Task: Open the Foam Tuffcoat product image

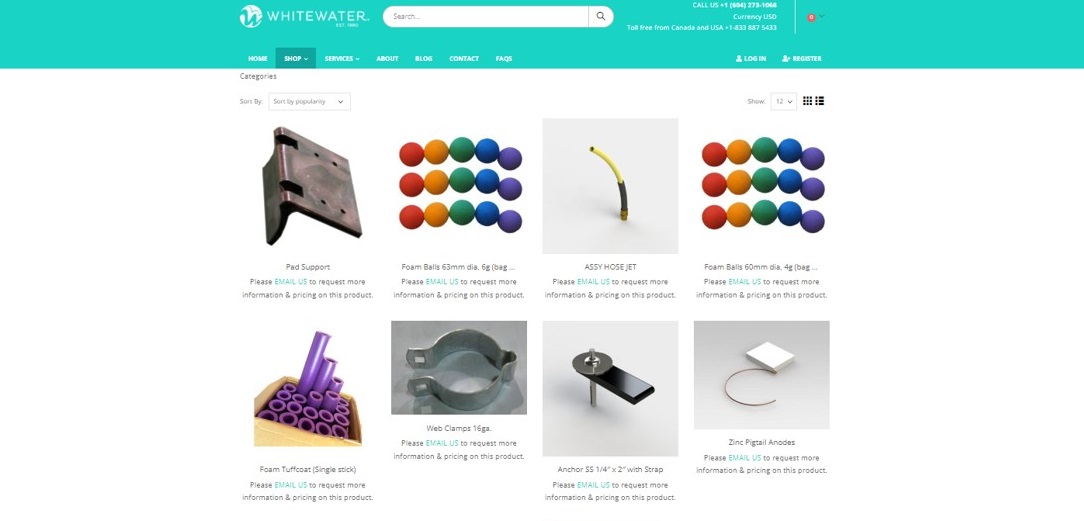Action: point(308,388)
